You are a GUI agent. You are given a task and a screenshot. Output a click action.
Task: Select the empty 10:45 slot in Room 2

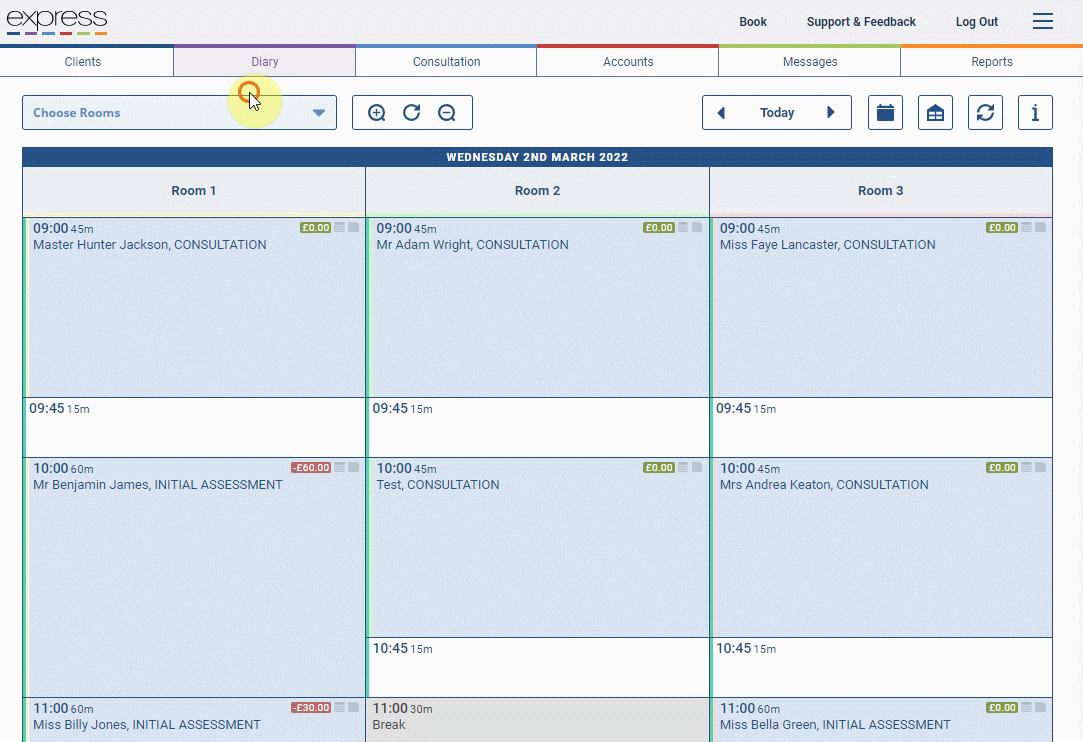[538, 667]
